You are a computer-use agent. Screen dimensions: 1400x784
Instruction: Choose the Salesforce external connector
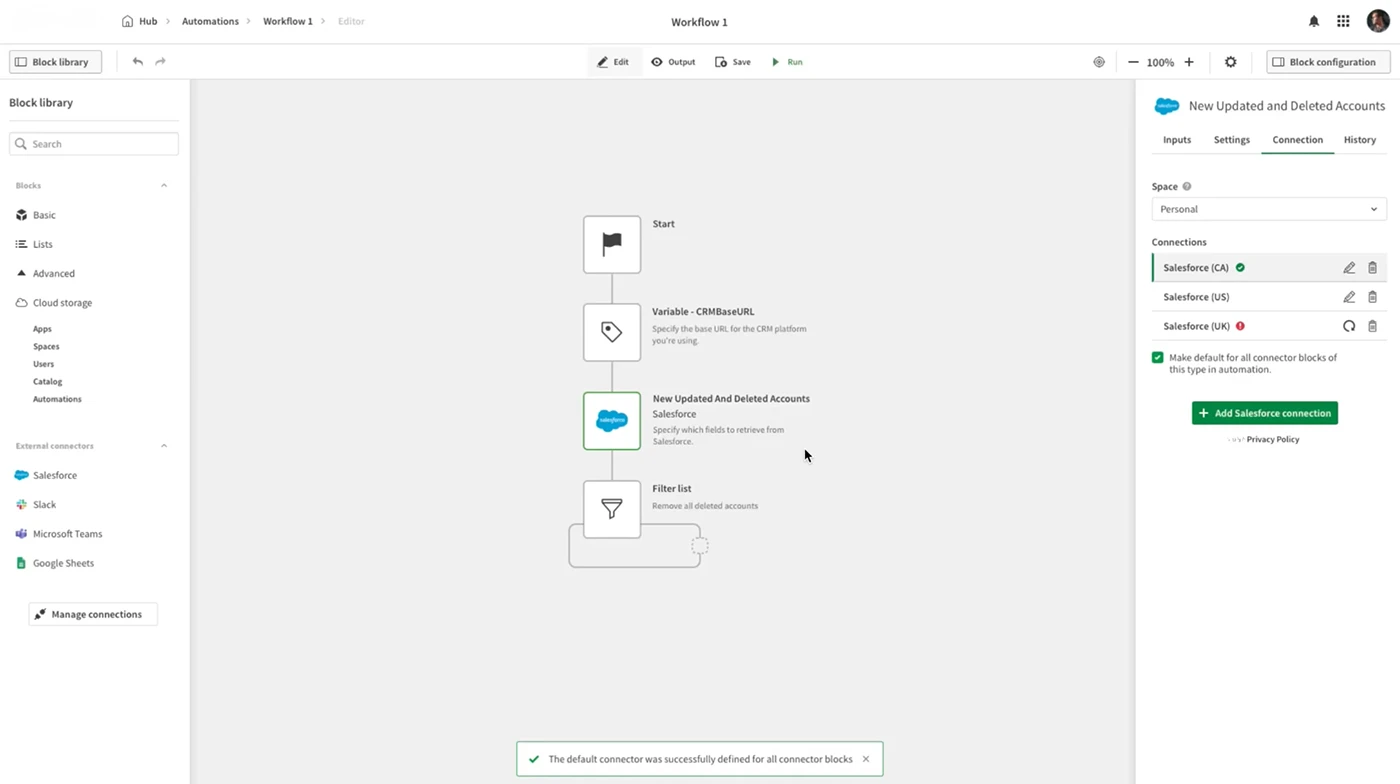(x=46, y=475)
